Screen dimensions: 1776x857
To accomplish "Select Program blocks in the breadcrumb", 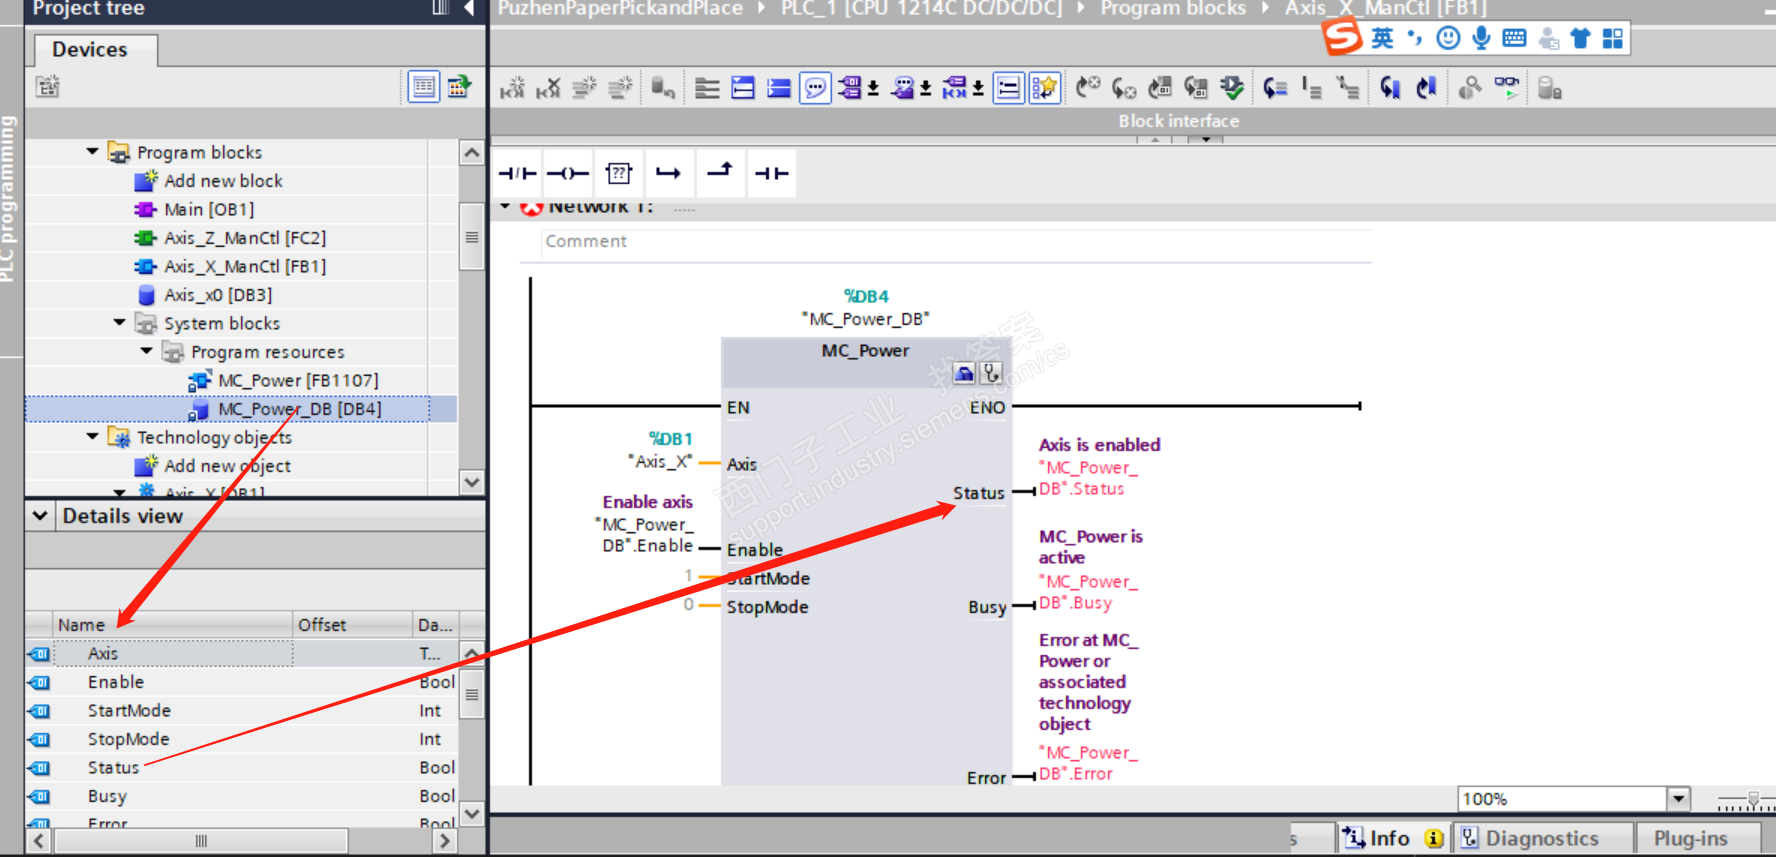I will point(1173,9).
